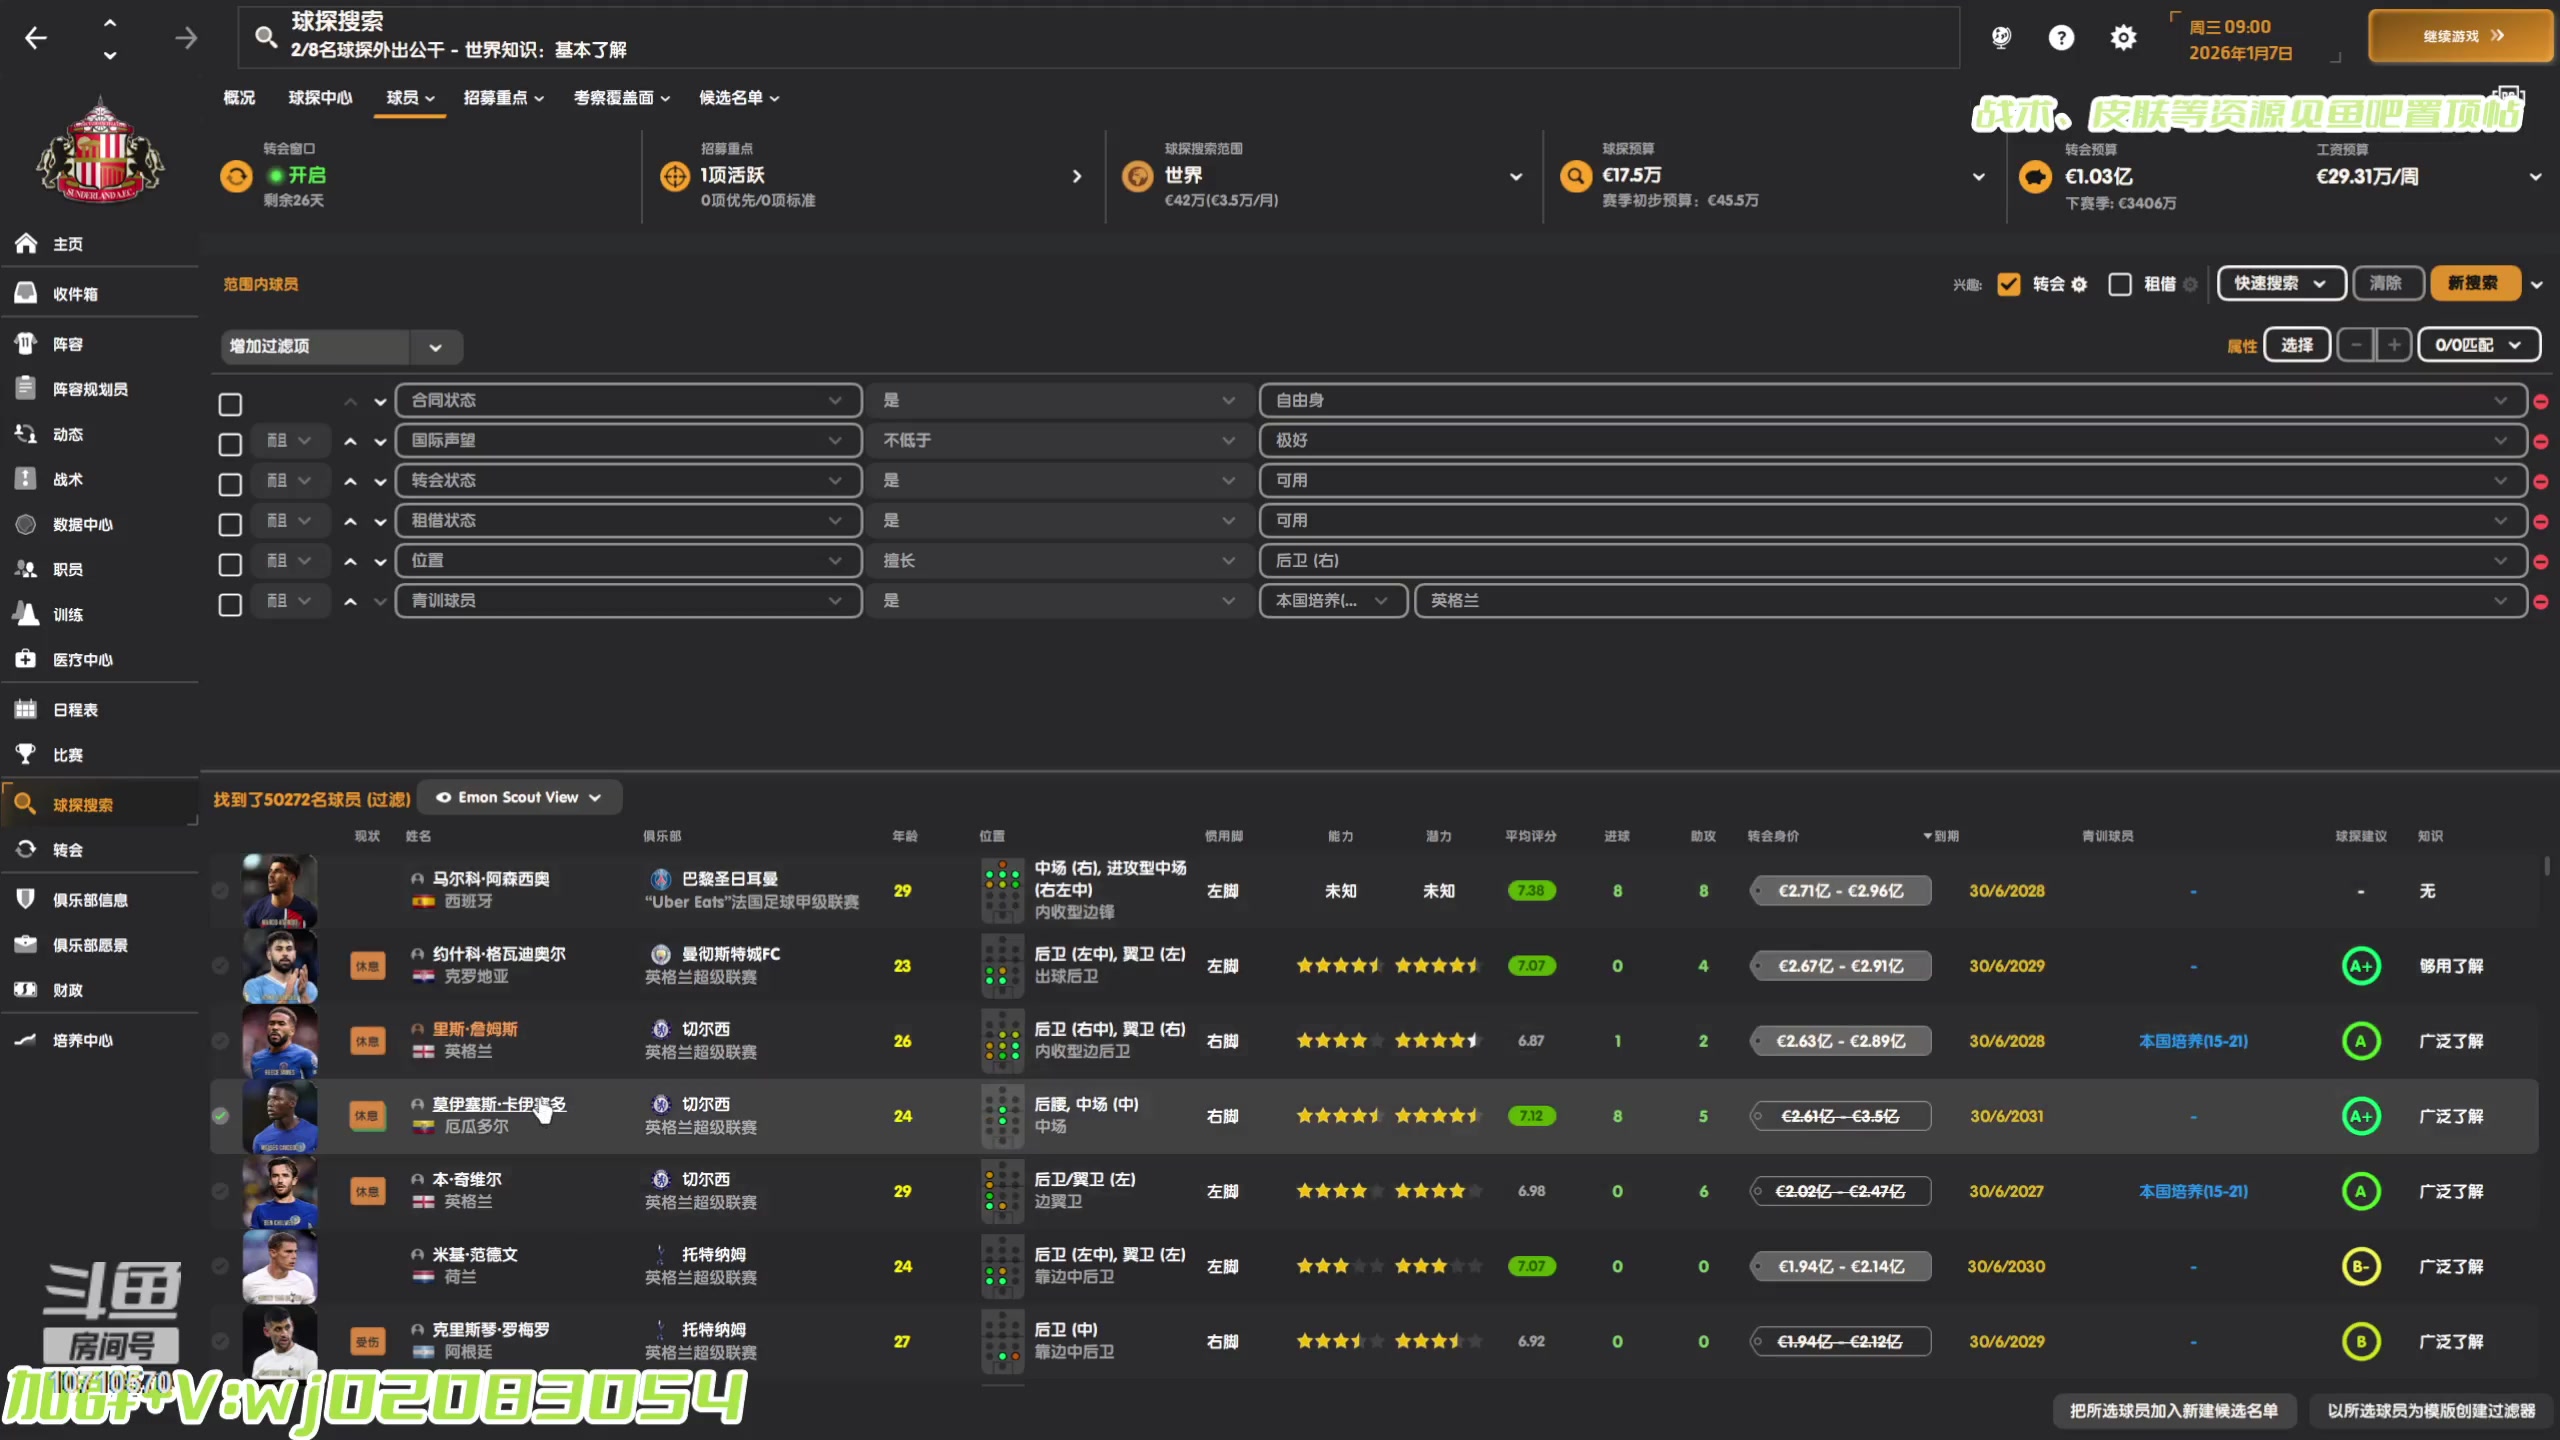This screenshot has height=1440, width=2560.
Task: Open the 英格兰 nation dropdown
Action: coord(1970,600)
